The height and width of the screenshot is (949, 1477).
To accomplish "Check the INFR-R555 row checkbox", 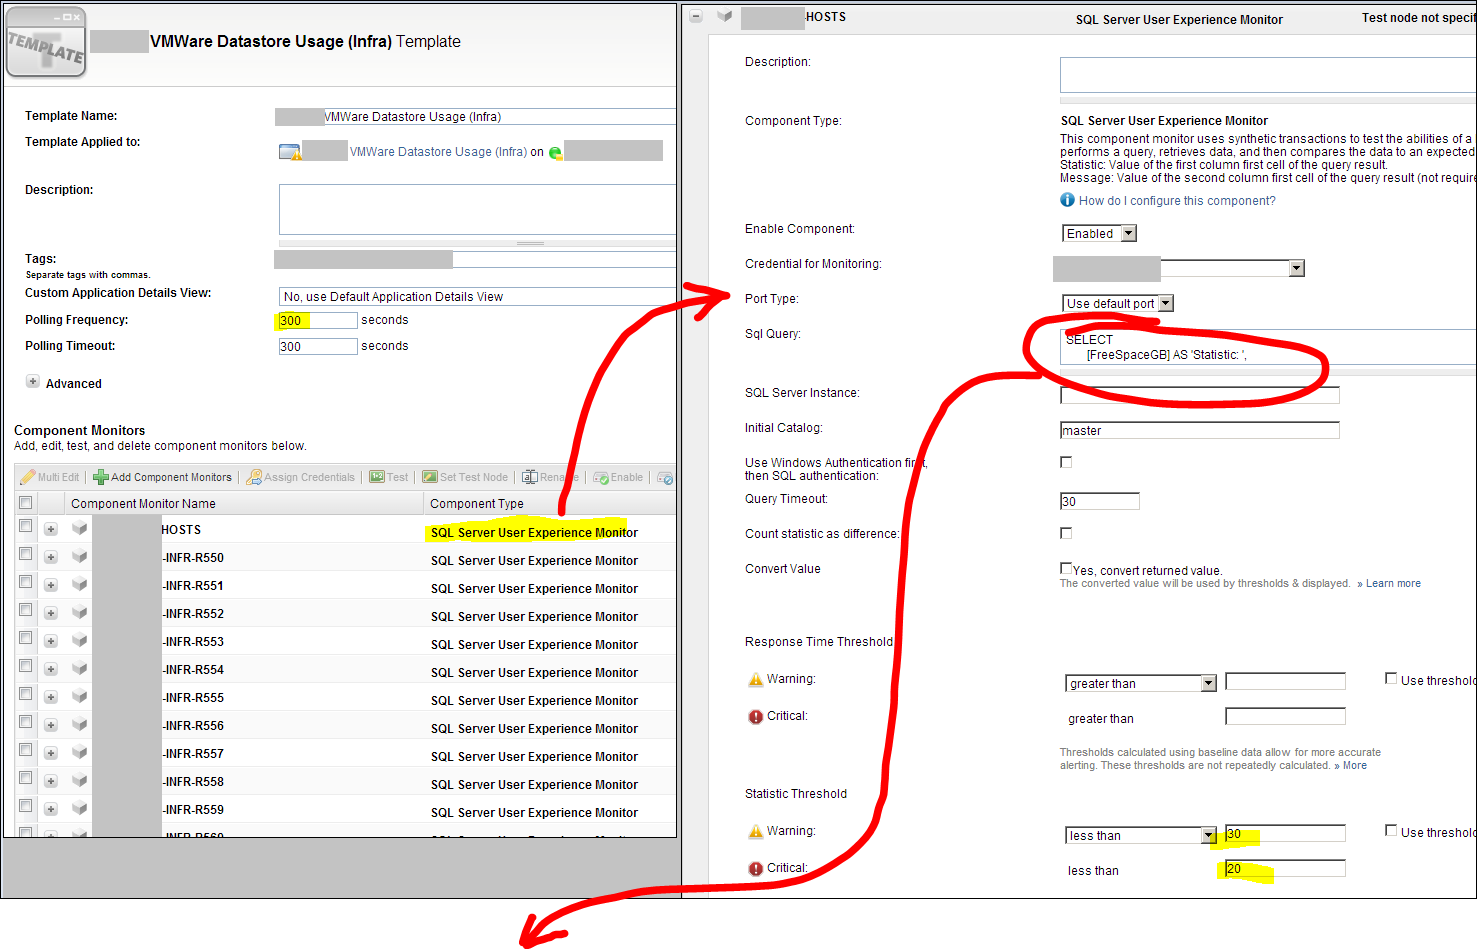I will (x=26, y=694).
